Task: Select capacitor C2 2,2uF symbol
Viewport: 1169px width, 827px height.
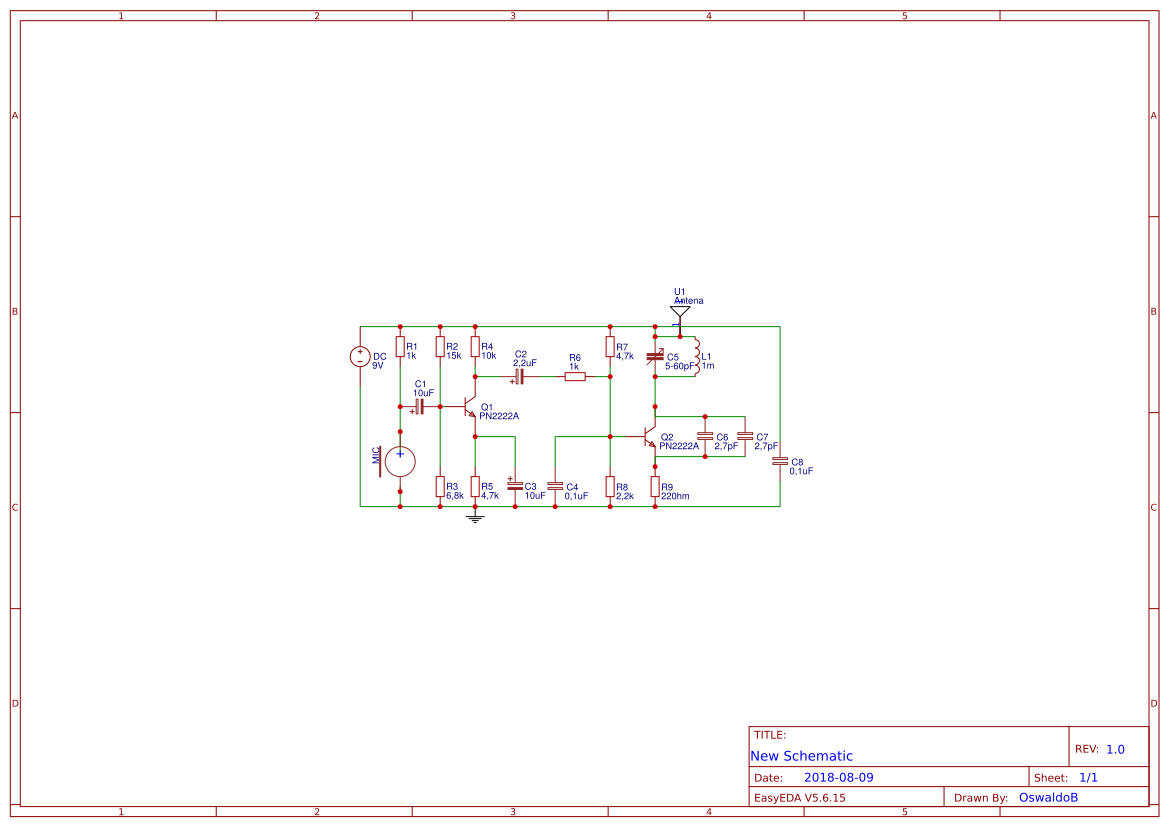Action: pos(519,377)
